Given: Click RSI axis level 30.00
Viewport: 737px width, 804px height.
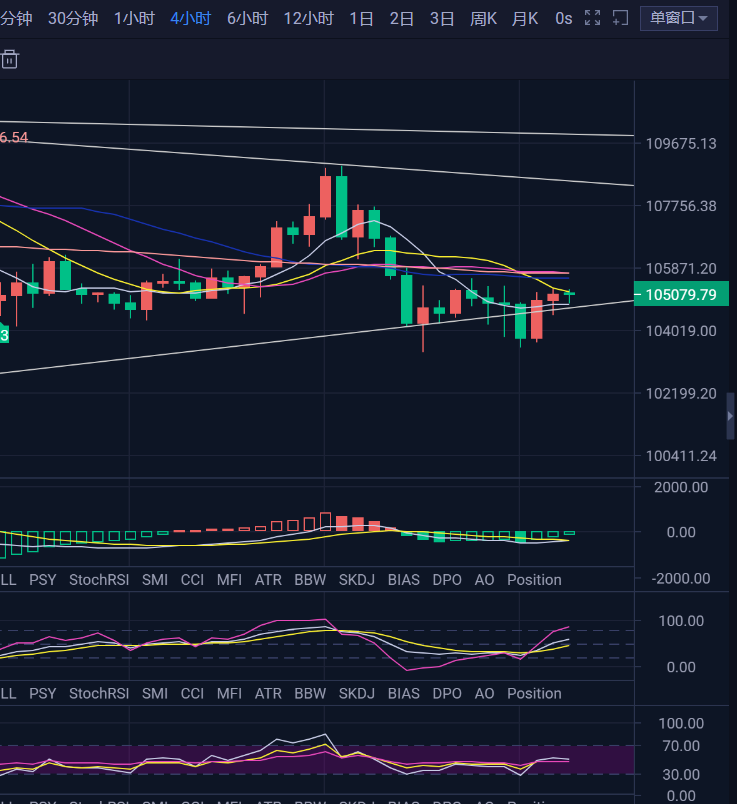Looking at the screenshot, I should pos(681,775).
